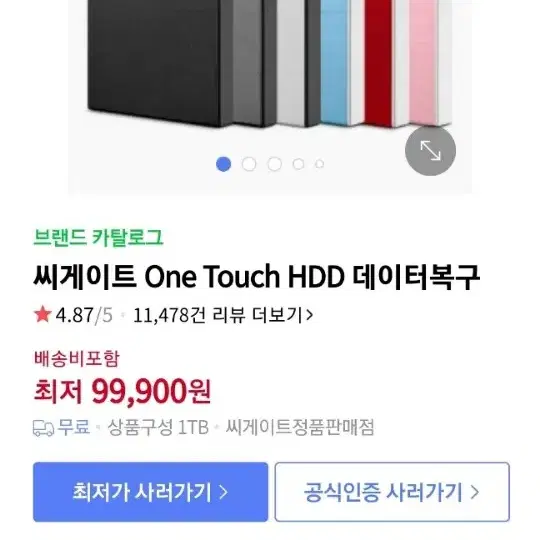Switch to the third carousel image dot
This screenshot has width=540, height=540.
(274, 164)
